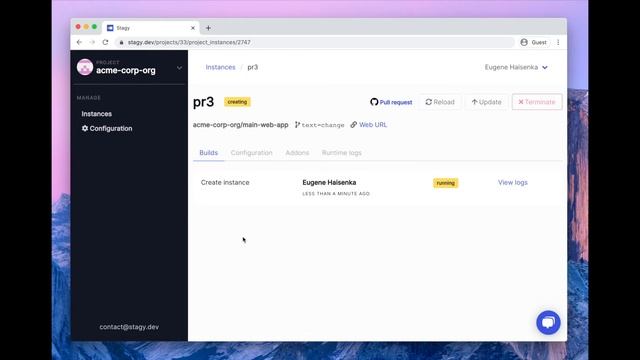Click the Create instance build row label
The width and height of the screenshot is (640, 360).
[225, 182]
